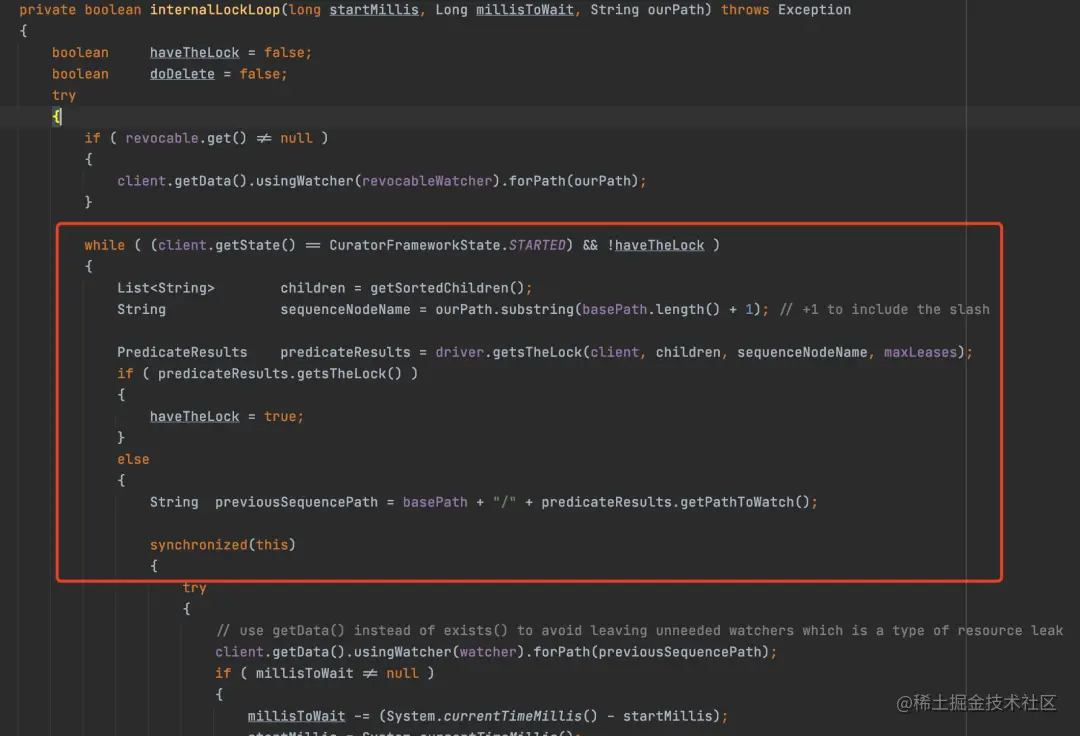Click the 'throws Exception' clause
Image resolution: width=1080 pixels, height=736 pixels.
[x=786, y=10]
